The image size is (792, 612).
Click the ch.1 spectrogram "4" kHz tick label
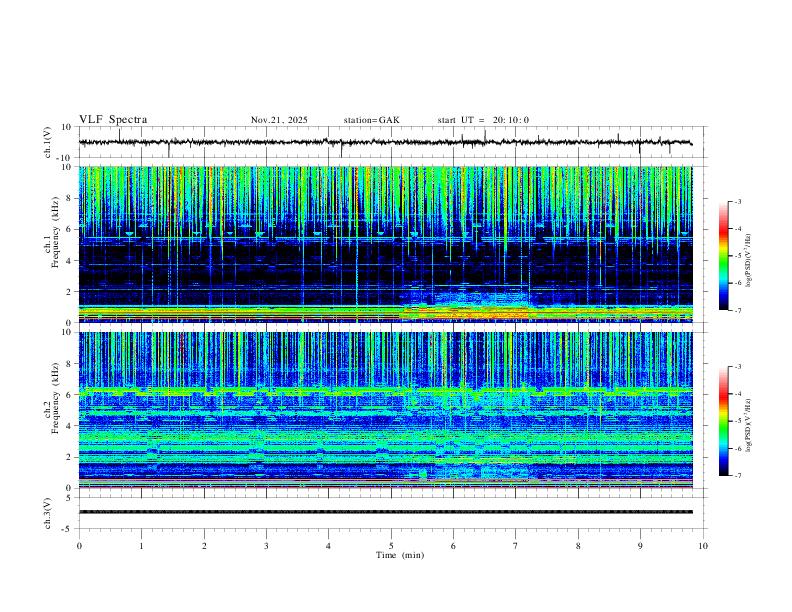coord(69,261)
